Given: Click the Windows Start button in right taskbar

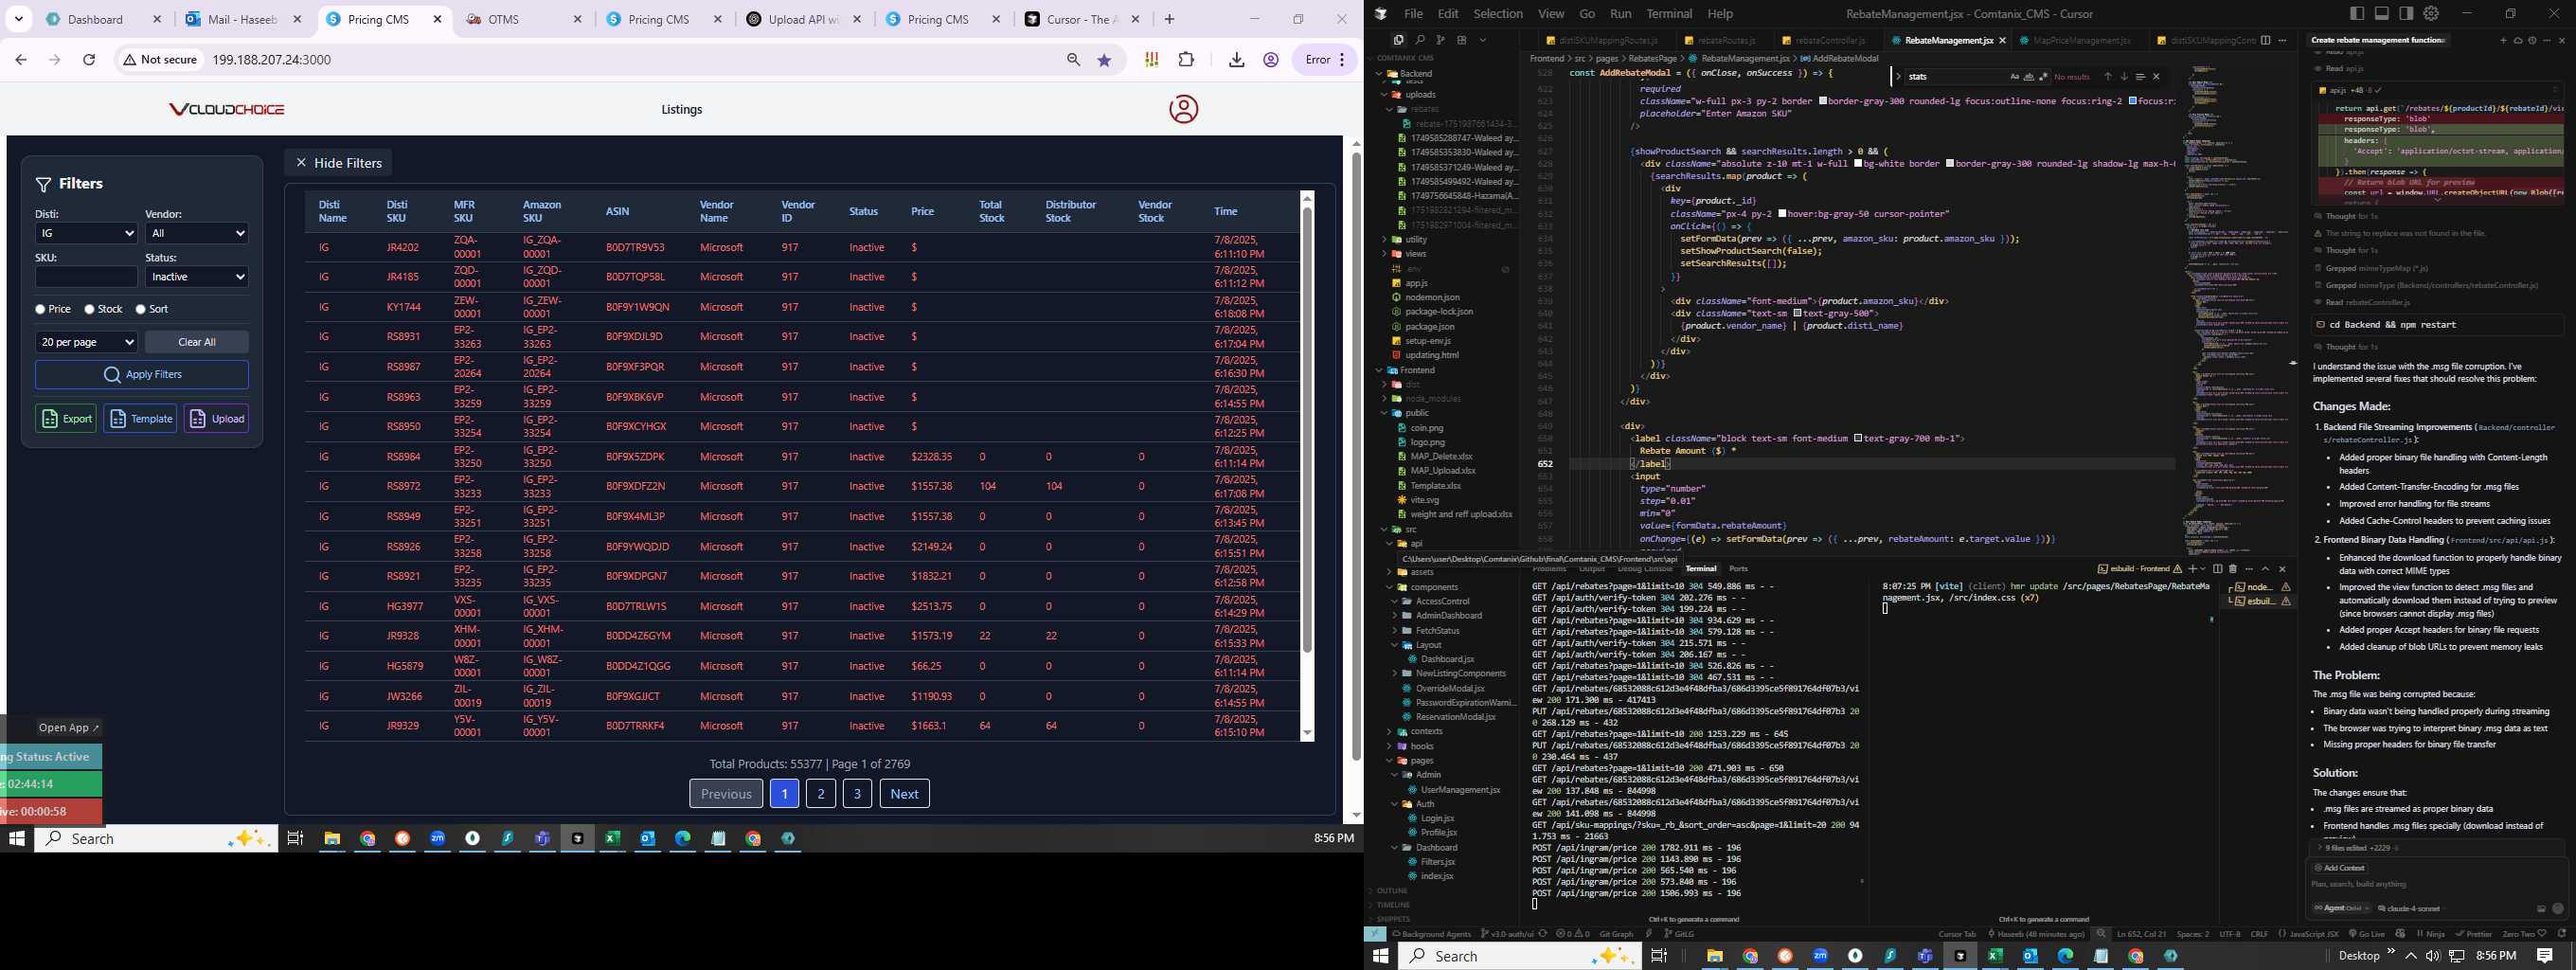Looking at the screenshot, I should pyautogui.click(x=1381, y=955).
